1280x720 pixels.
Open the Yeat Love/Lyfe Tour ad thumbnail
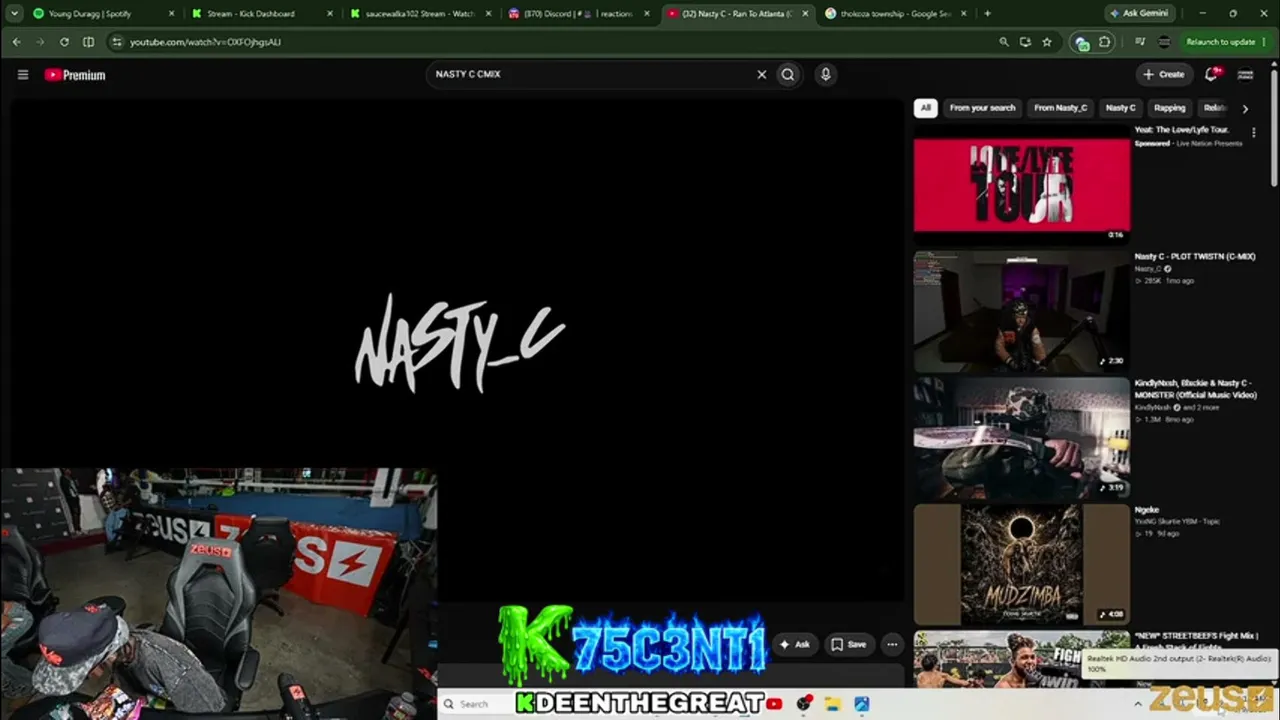(x=1022, y=184)
